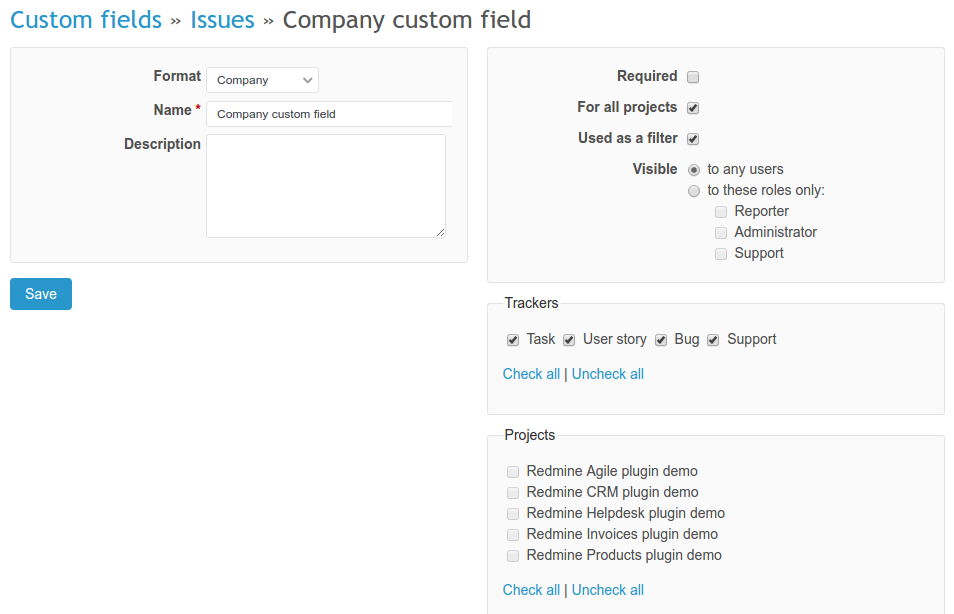This screenshot has width=954, height=614.
Task: Open the Format dropdown
Action: click(262, 79)
